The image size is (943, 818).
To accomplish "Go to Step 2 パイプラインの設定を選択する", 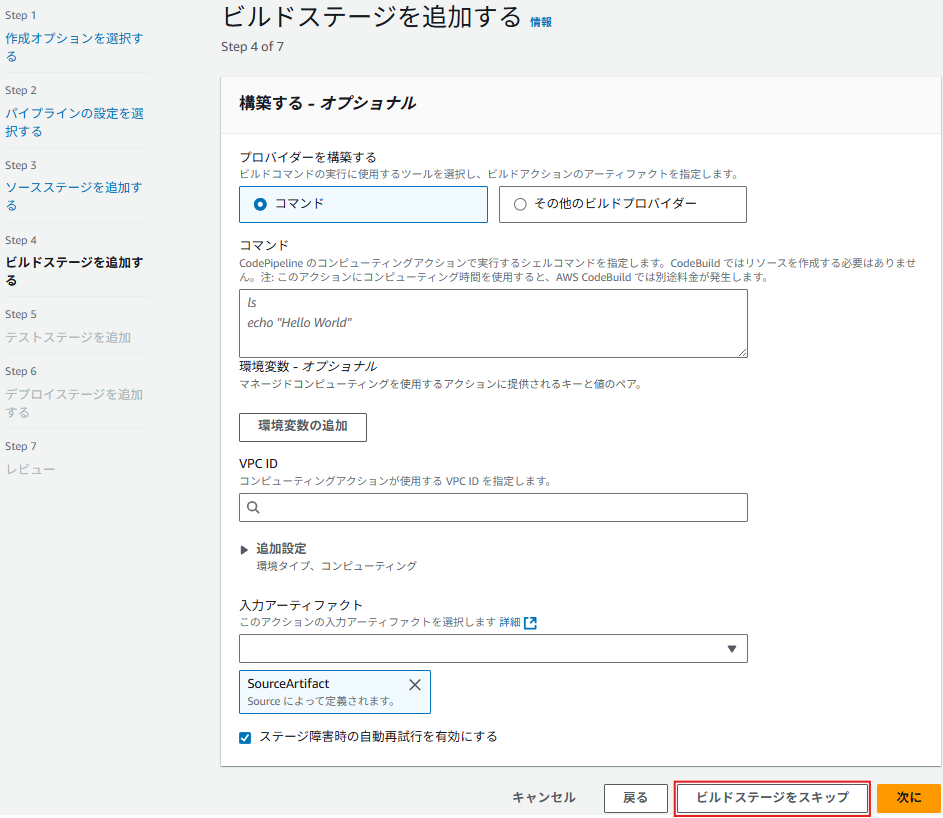I will click(x=75, y=122).
